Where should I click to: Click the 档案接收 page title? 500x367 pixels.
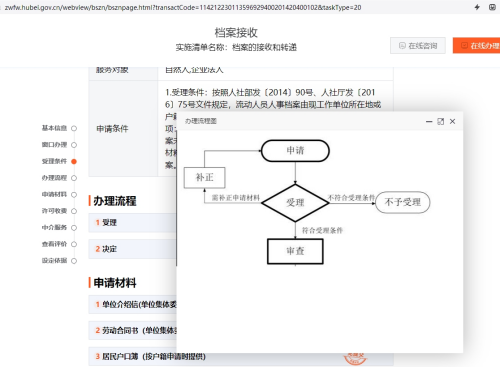(x=236, y=32)
